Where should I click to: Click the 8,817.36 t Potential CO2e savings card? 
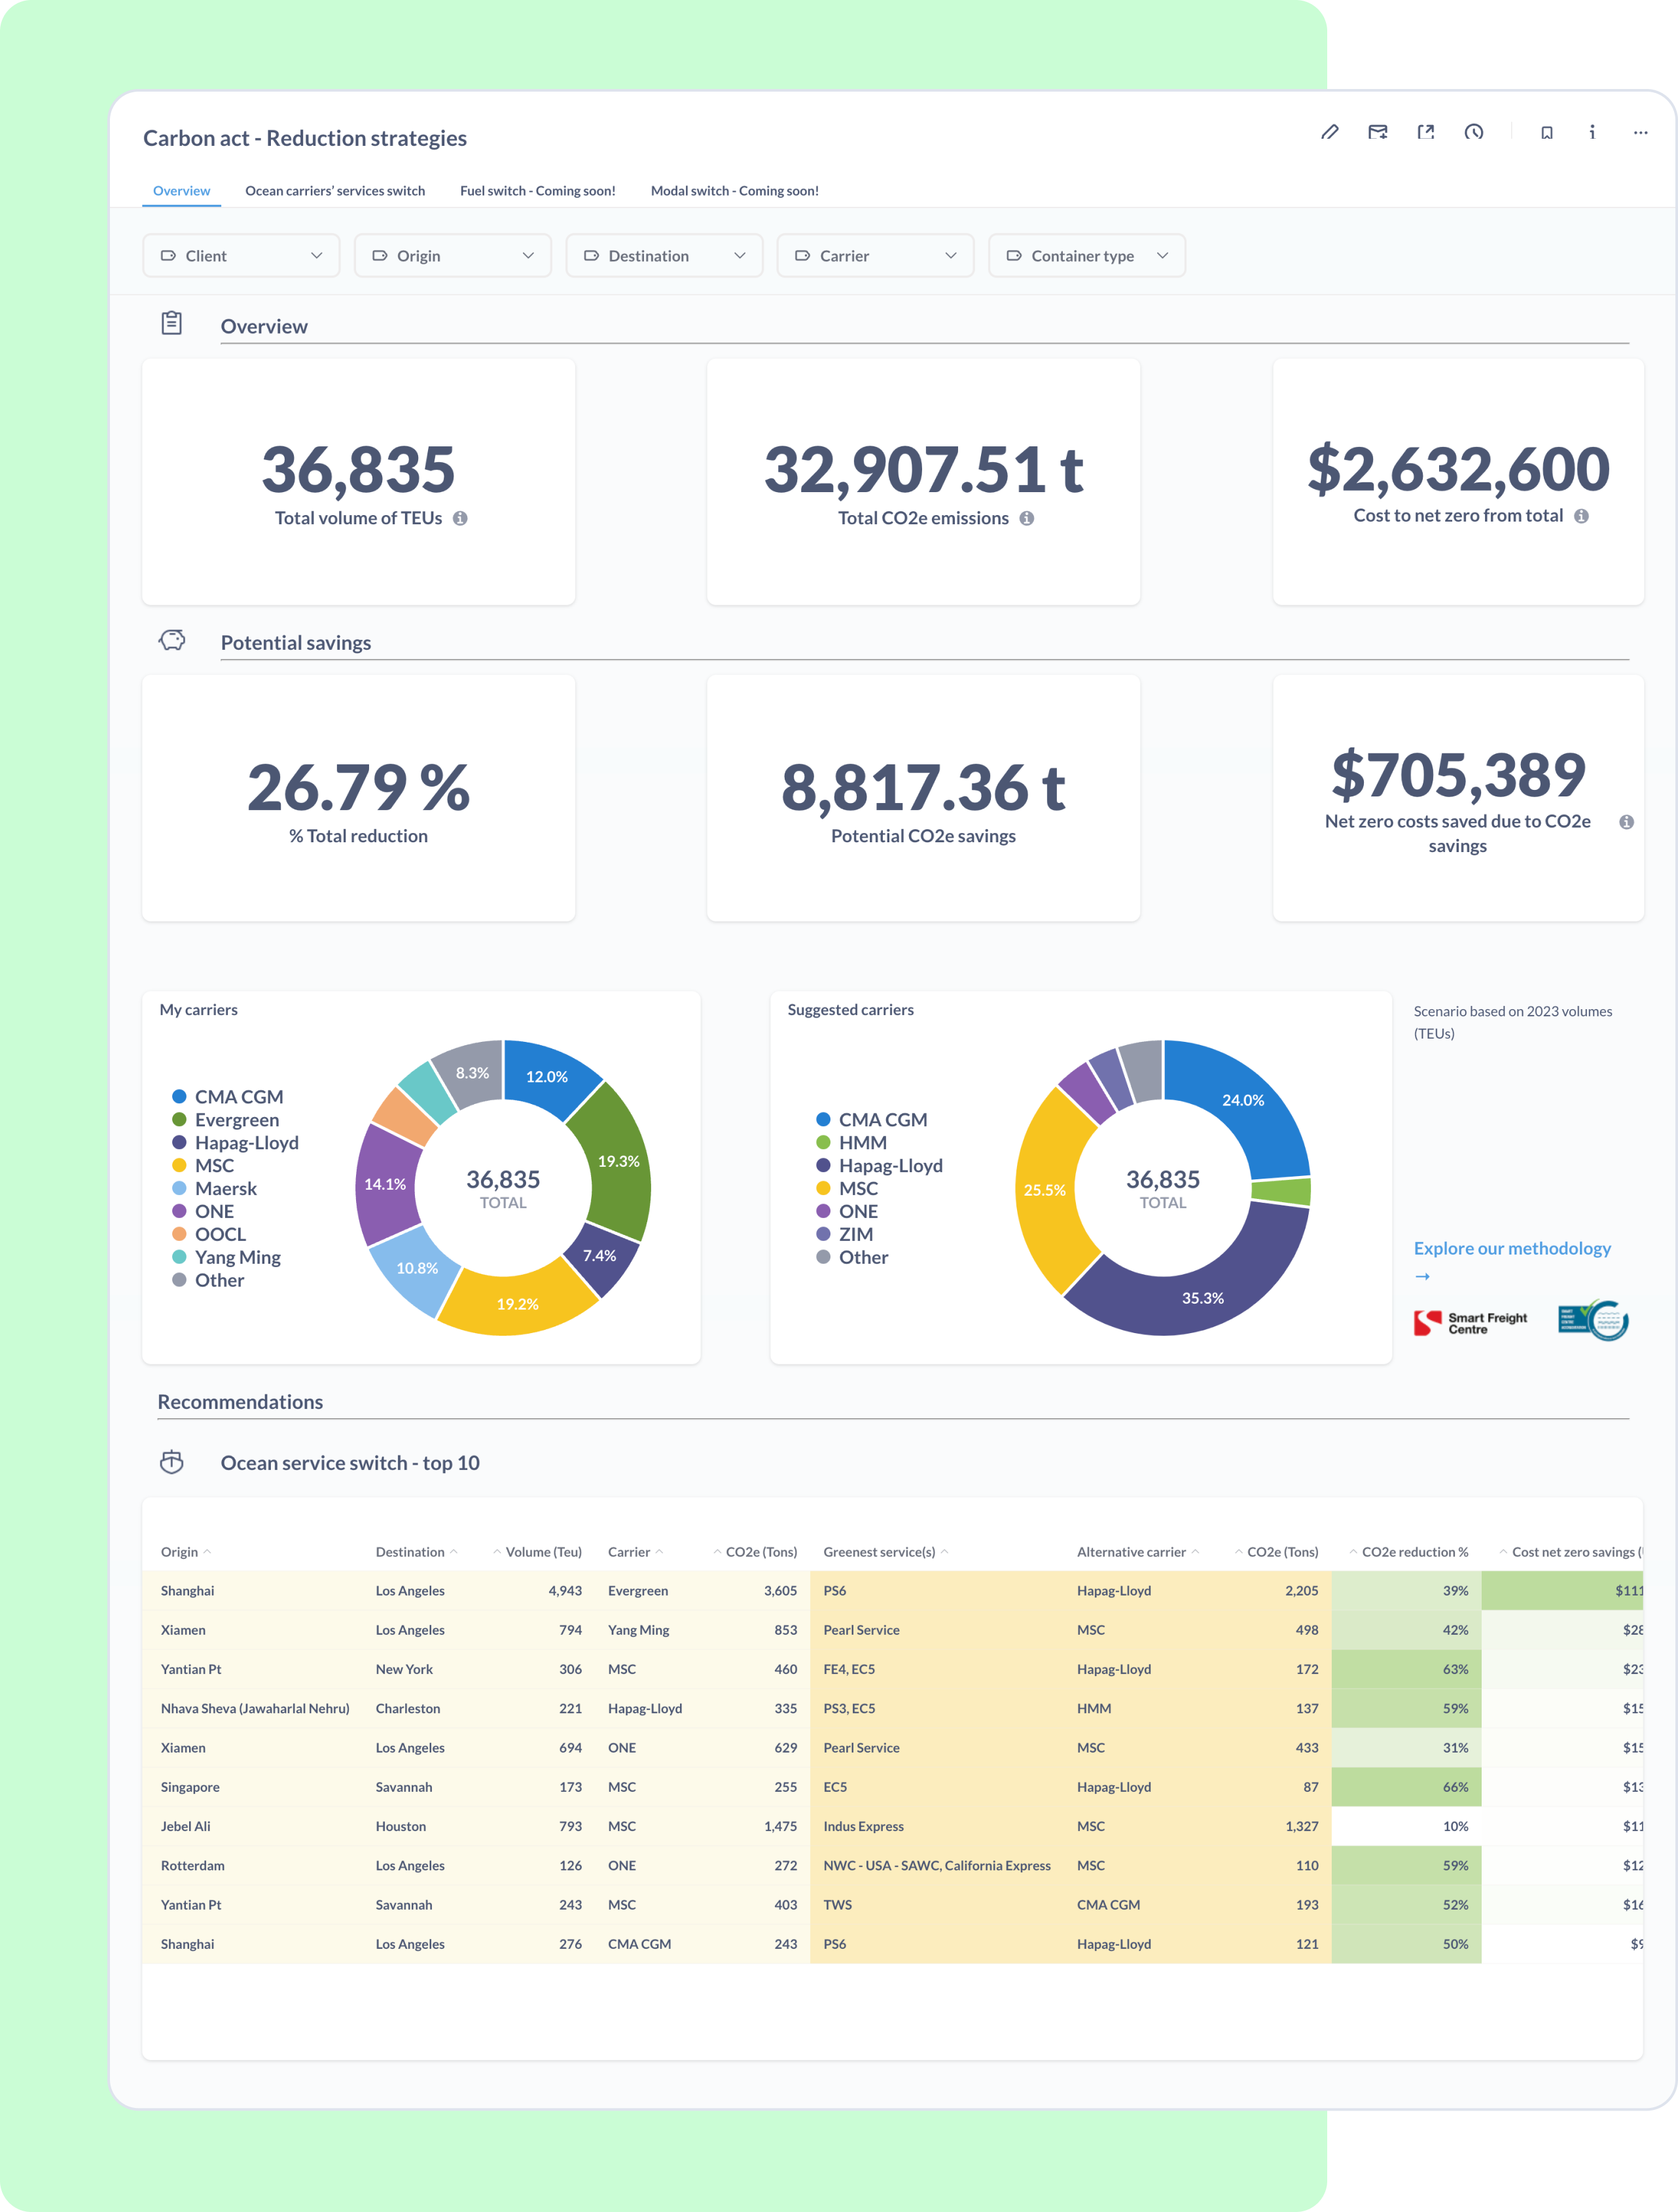tap(923, 798)
